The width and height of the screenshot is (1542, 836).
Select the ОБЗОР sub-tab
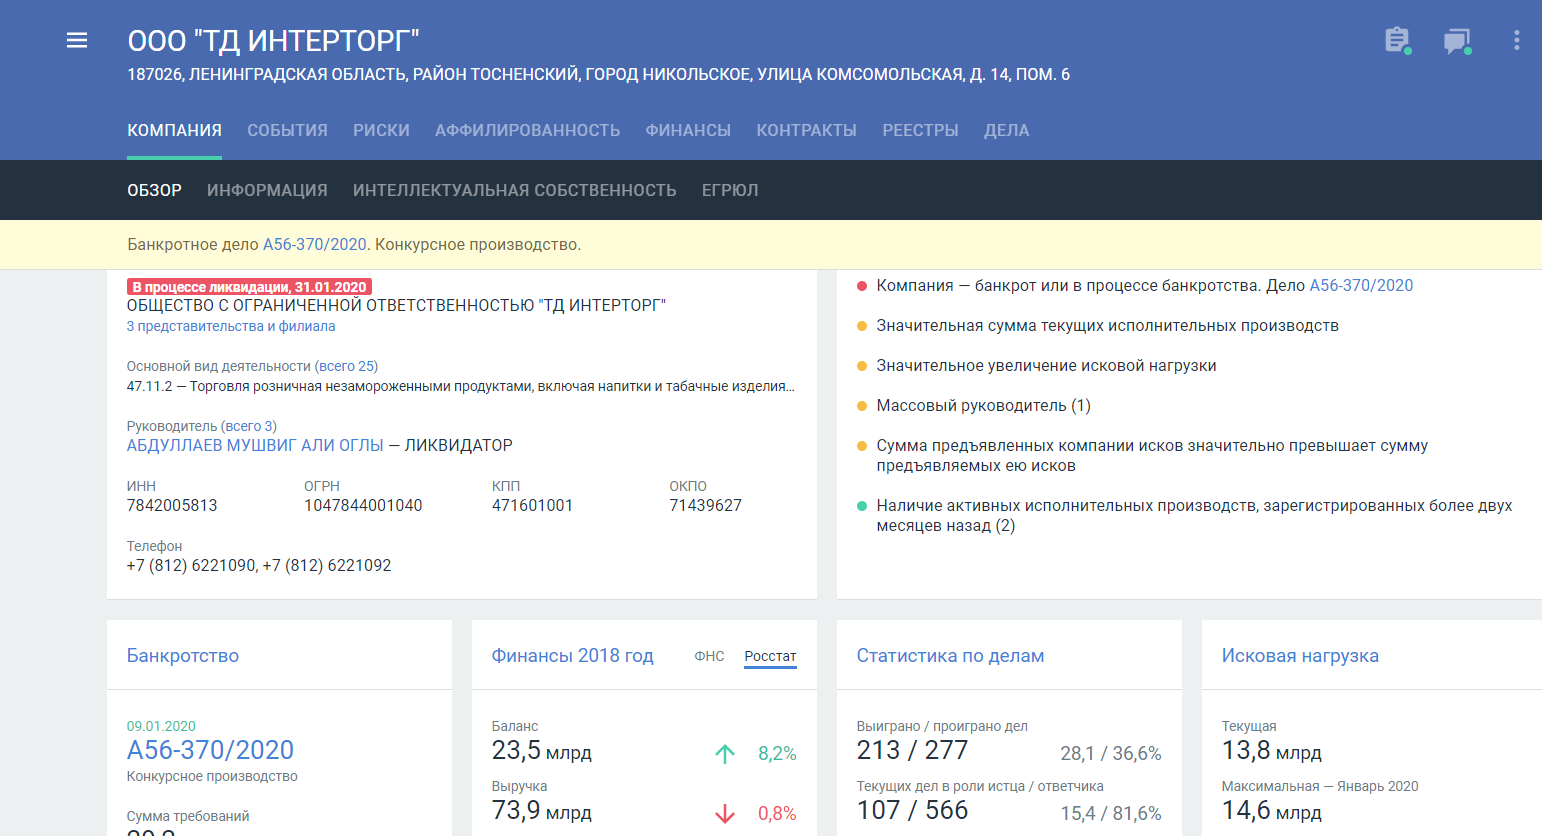(154, 190)
